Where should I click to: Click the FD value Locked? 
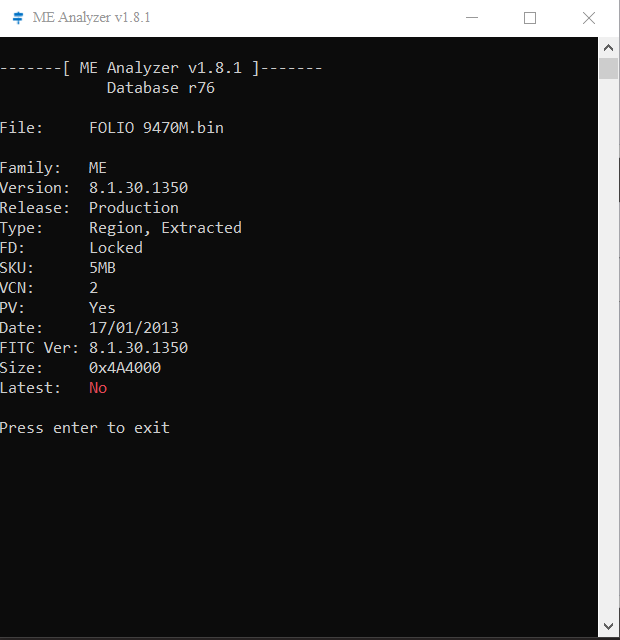click(116, 248)
